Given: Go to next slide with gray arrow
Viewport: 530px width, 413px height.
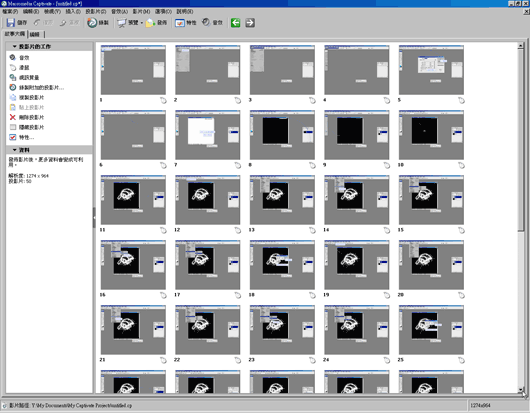Looking at the screenshot, I should (250, 23).
